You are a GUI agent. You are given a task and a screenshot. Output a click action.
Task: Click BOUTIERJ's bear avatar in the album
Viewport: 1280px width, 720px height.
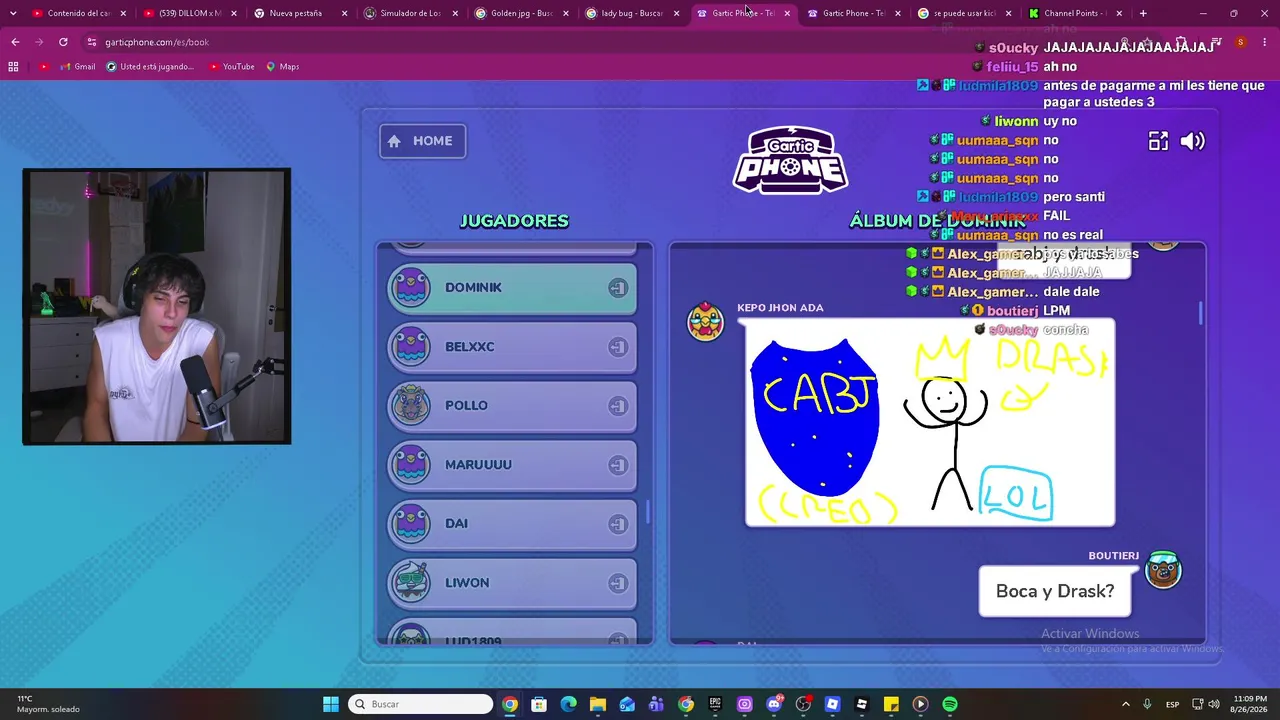pyautogui.click(x=1163, y=569)
